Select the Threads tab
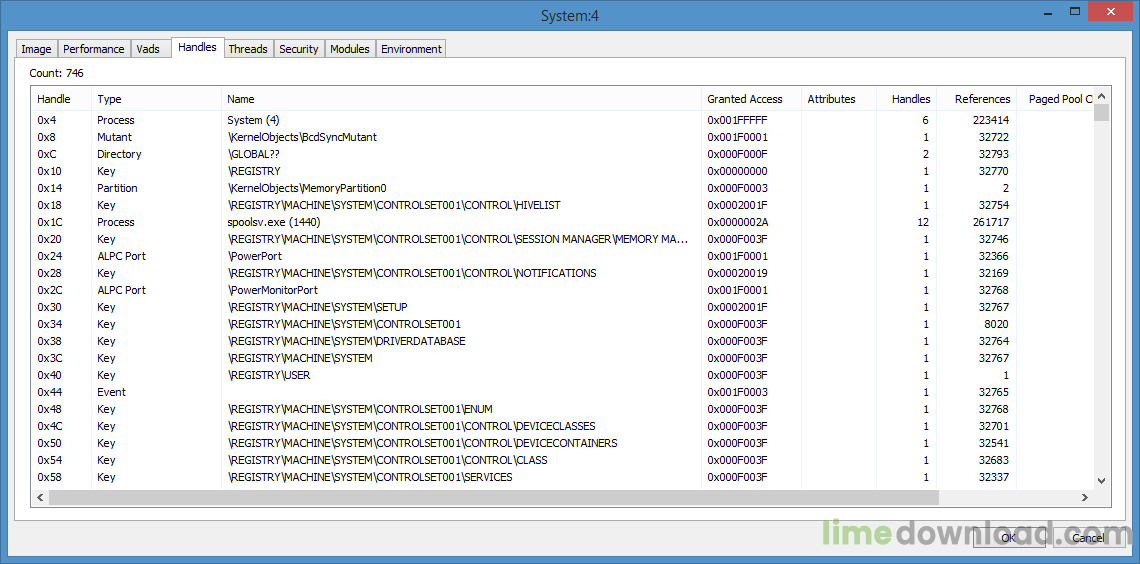Viewport: 1140px width, 564px height. pos(248,49)
